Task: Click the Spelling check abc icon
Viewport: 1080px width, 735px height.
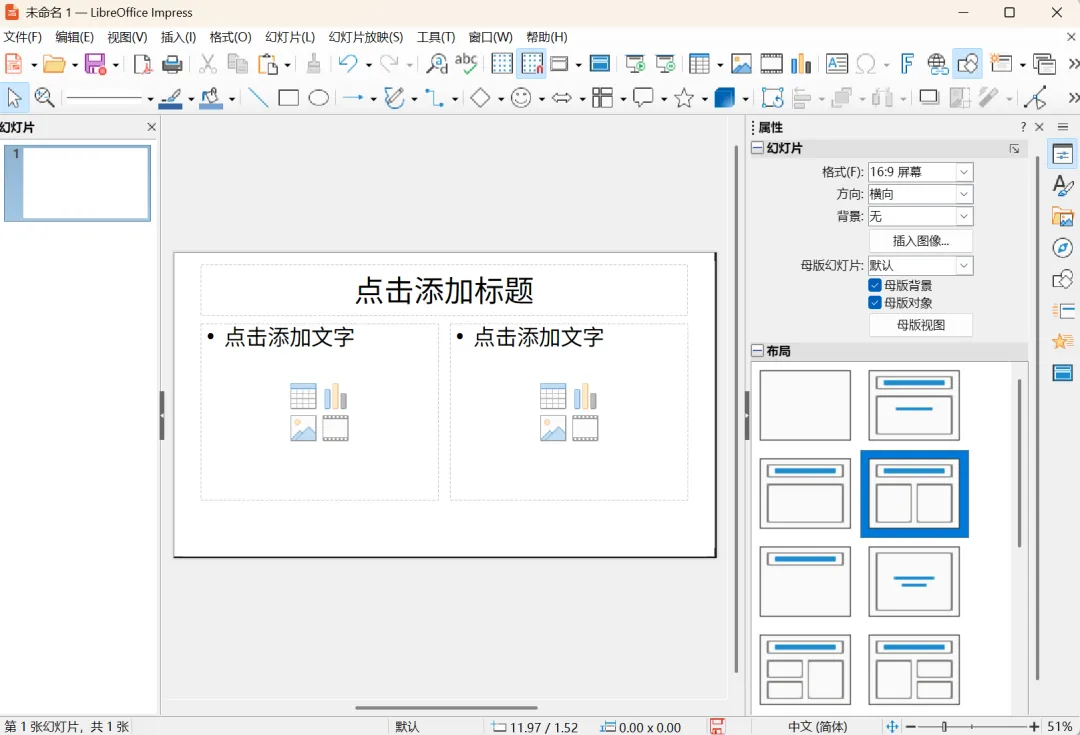Action: pyautogui.click(x=466, y=64)
